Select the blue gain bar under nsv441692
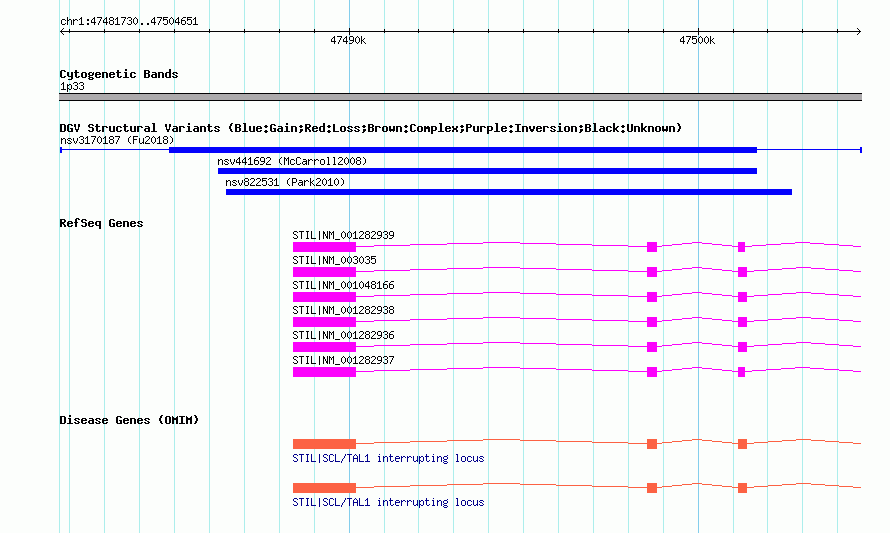Image resolution: width=890 pixels, height=533 pixels. pos(487,171)
